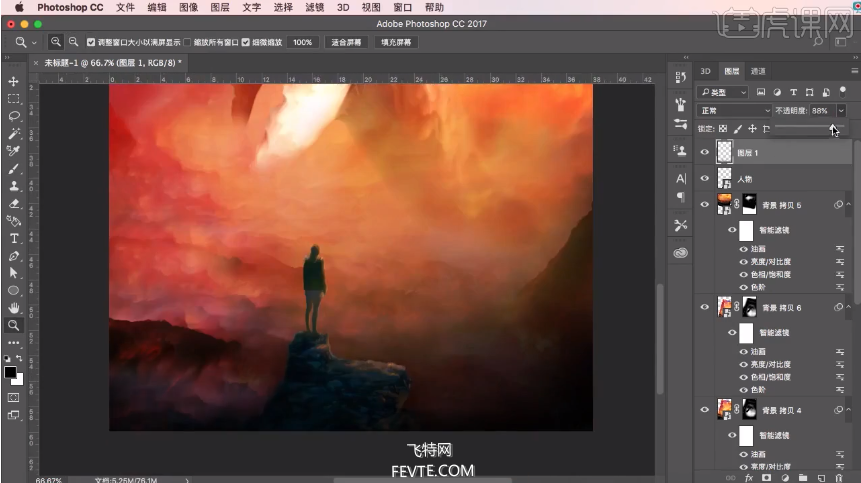Select the 图层 1 layer thumbnail
This screenshot has height=483, width=861.
click(725, 151)
